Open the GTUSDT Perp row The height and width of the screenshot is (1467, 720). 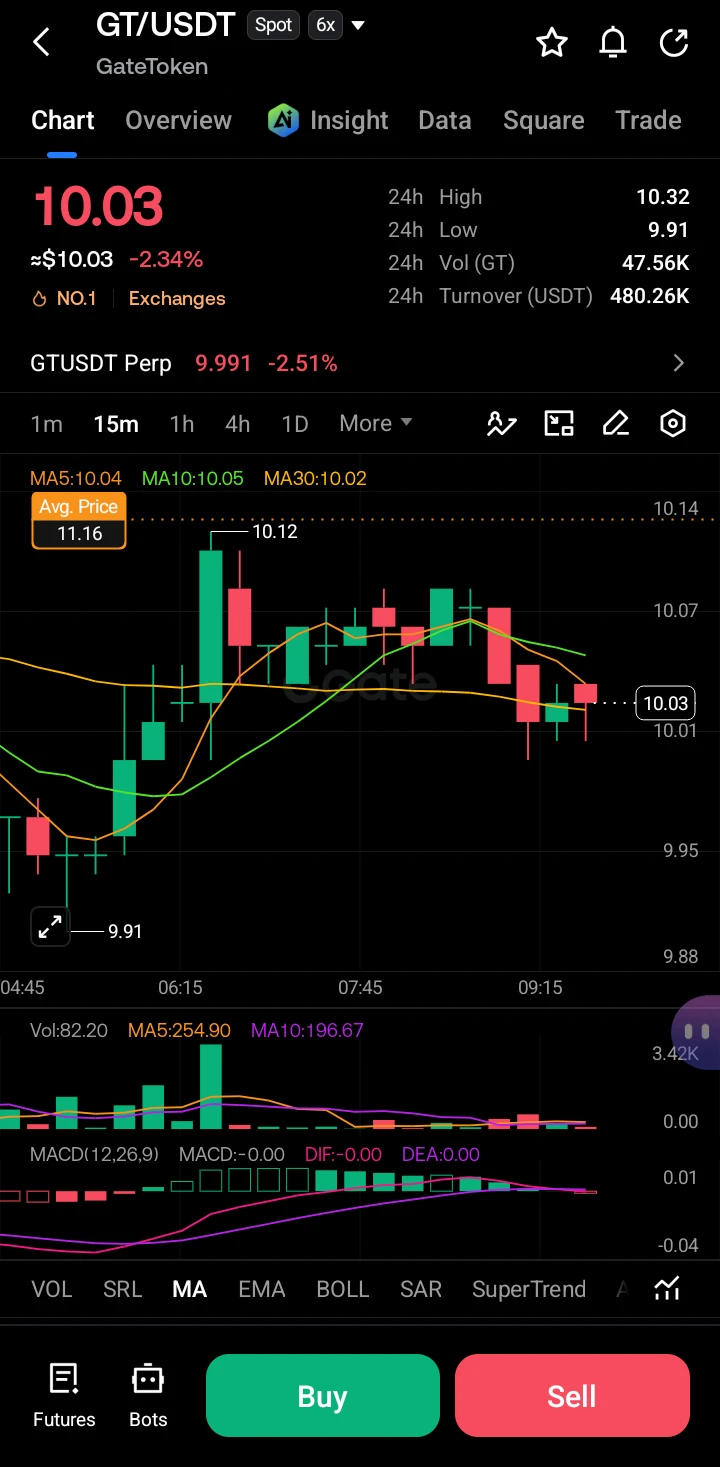[x=360, y=363]
